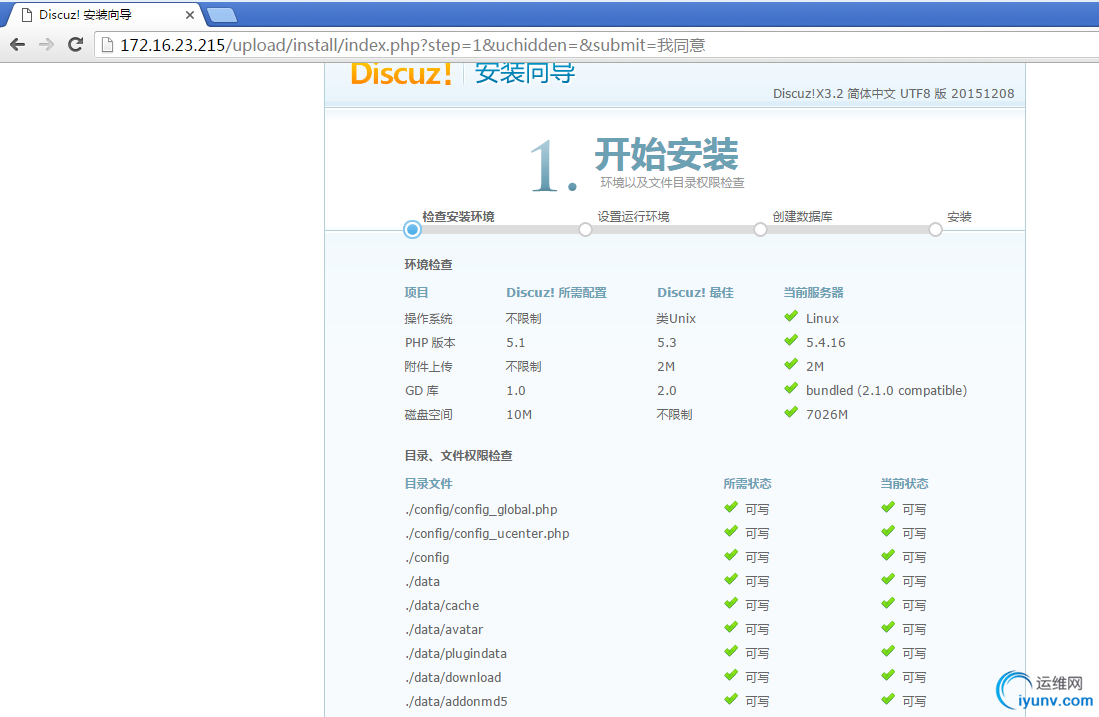Click the green check beside 5.4.16
This screenshot has height=717, width=1099.
click(791, 340)
